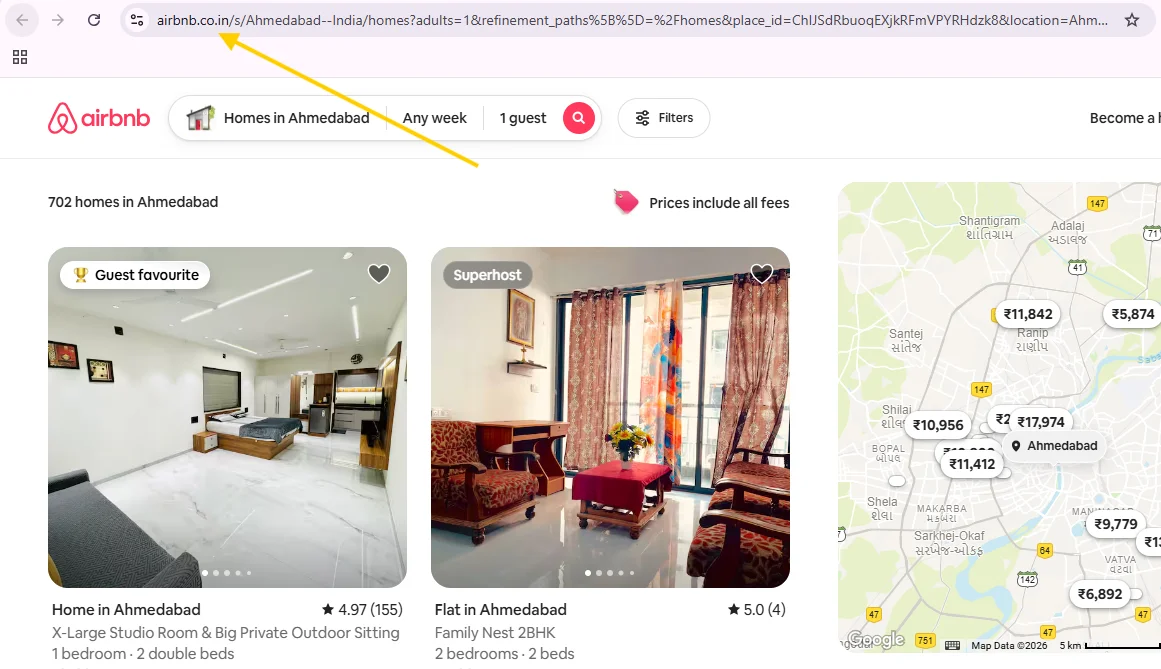This screenshot has width=1161, height=669.
Task: Open the Google apps grid icon
Action: click(x=20, y=57)
